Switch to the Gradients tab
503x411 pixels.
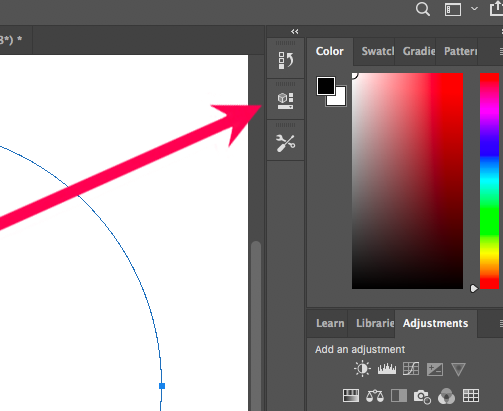click(x=419, y=51)
